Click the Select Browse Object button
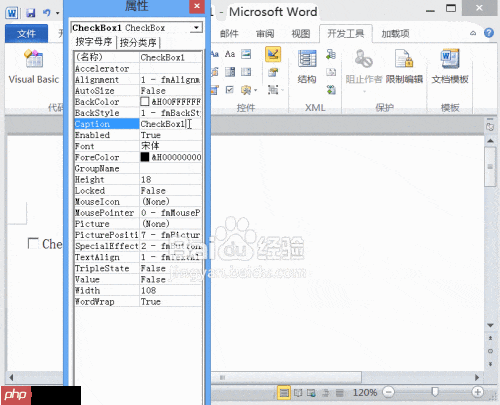This screenshot has height=405, width=500. [x=490, y=351]
